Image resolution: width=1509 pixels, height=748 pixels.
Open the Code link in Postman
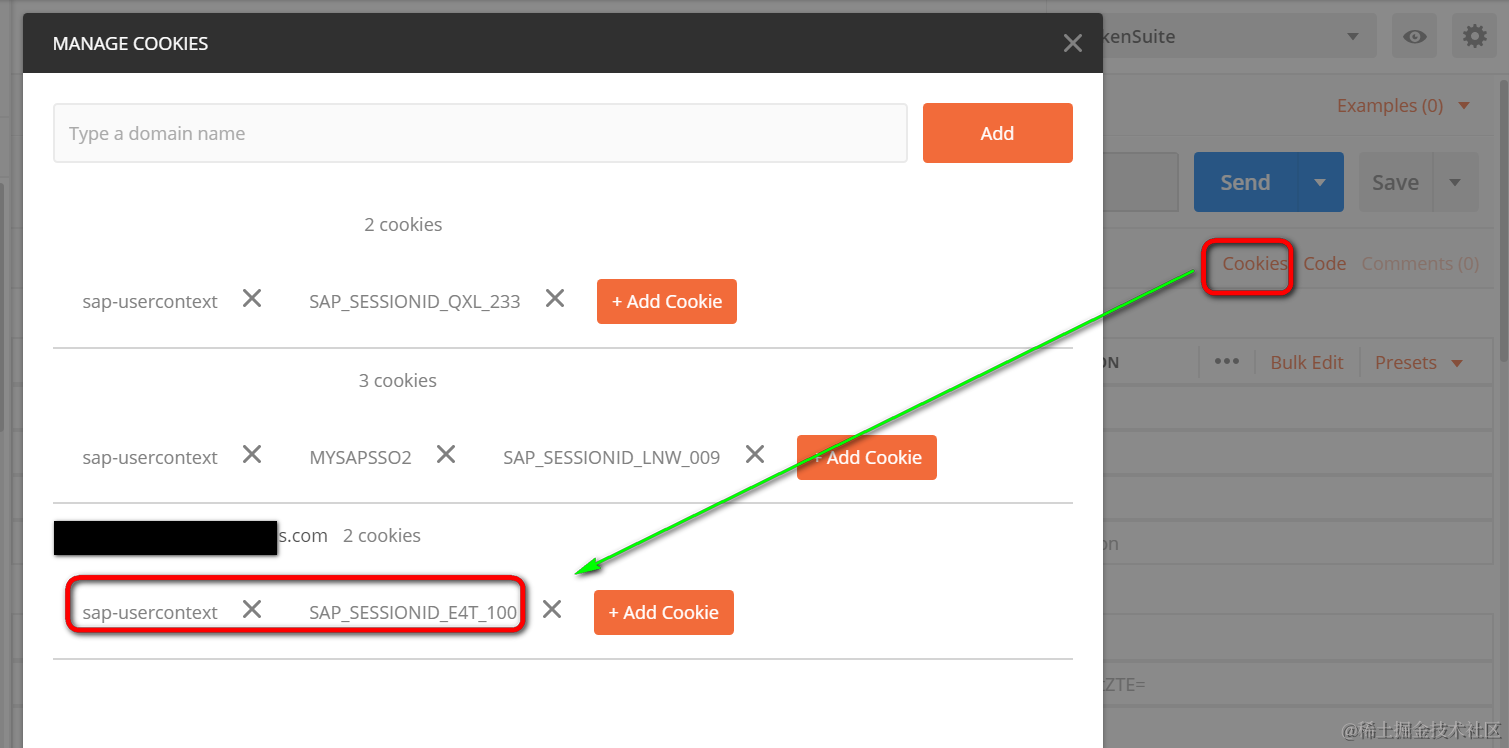click(1324, 264)
